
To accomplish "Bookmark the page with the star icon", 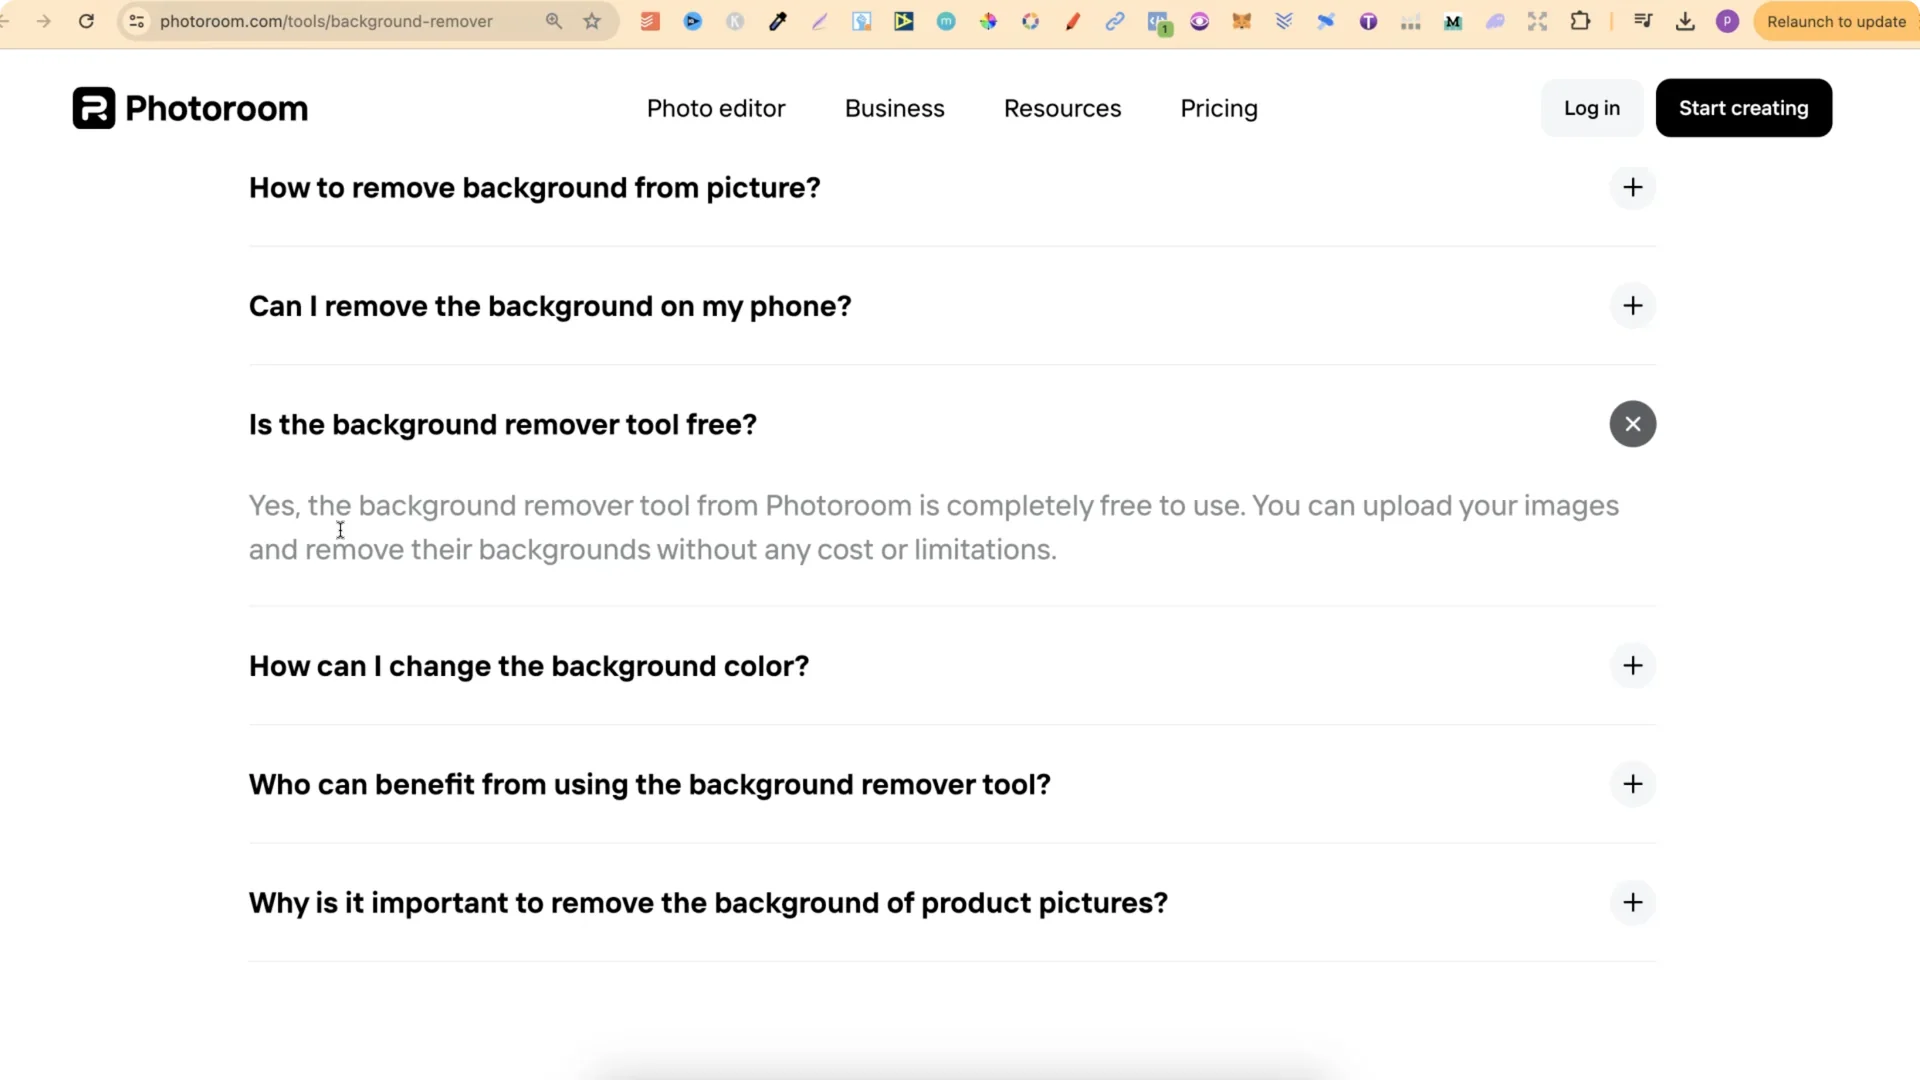I will 591,21.
